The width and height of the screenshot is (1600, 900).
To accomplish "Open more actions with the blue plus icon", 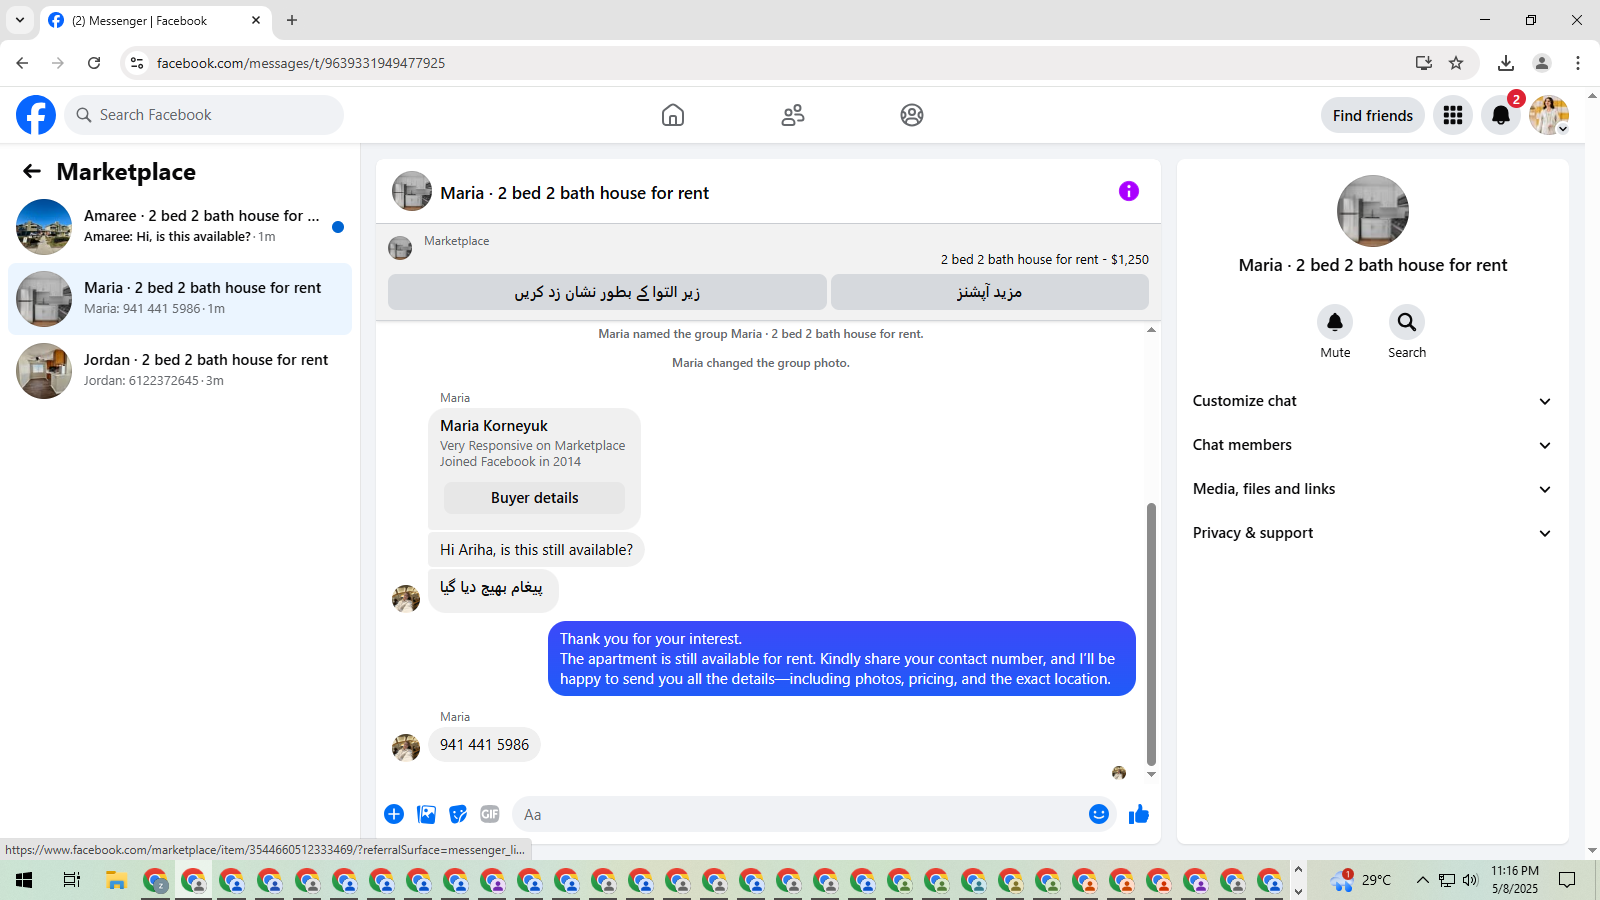I will (394, 814).
